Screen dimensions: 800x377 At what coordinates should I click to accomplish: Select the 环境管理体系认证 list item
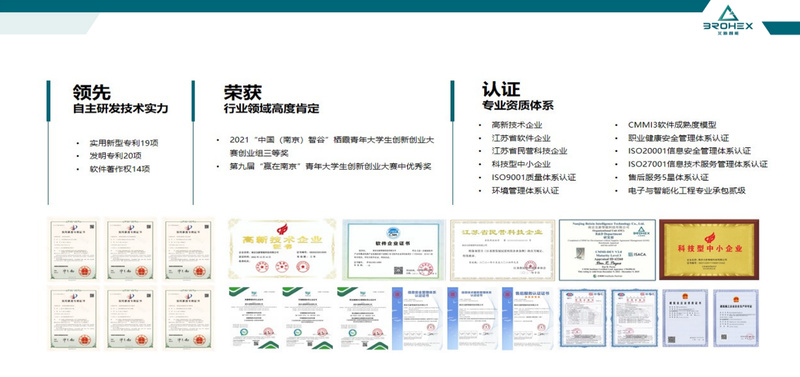click(525, 191)
